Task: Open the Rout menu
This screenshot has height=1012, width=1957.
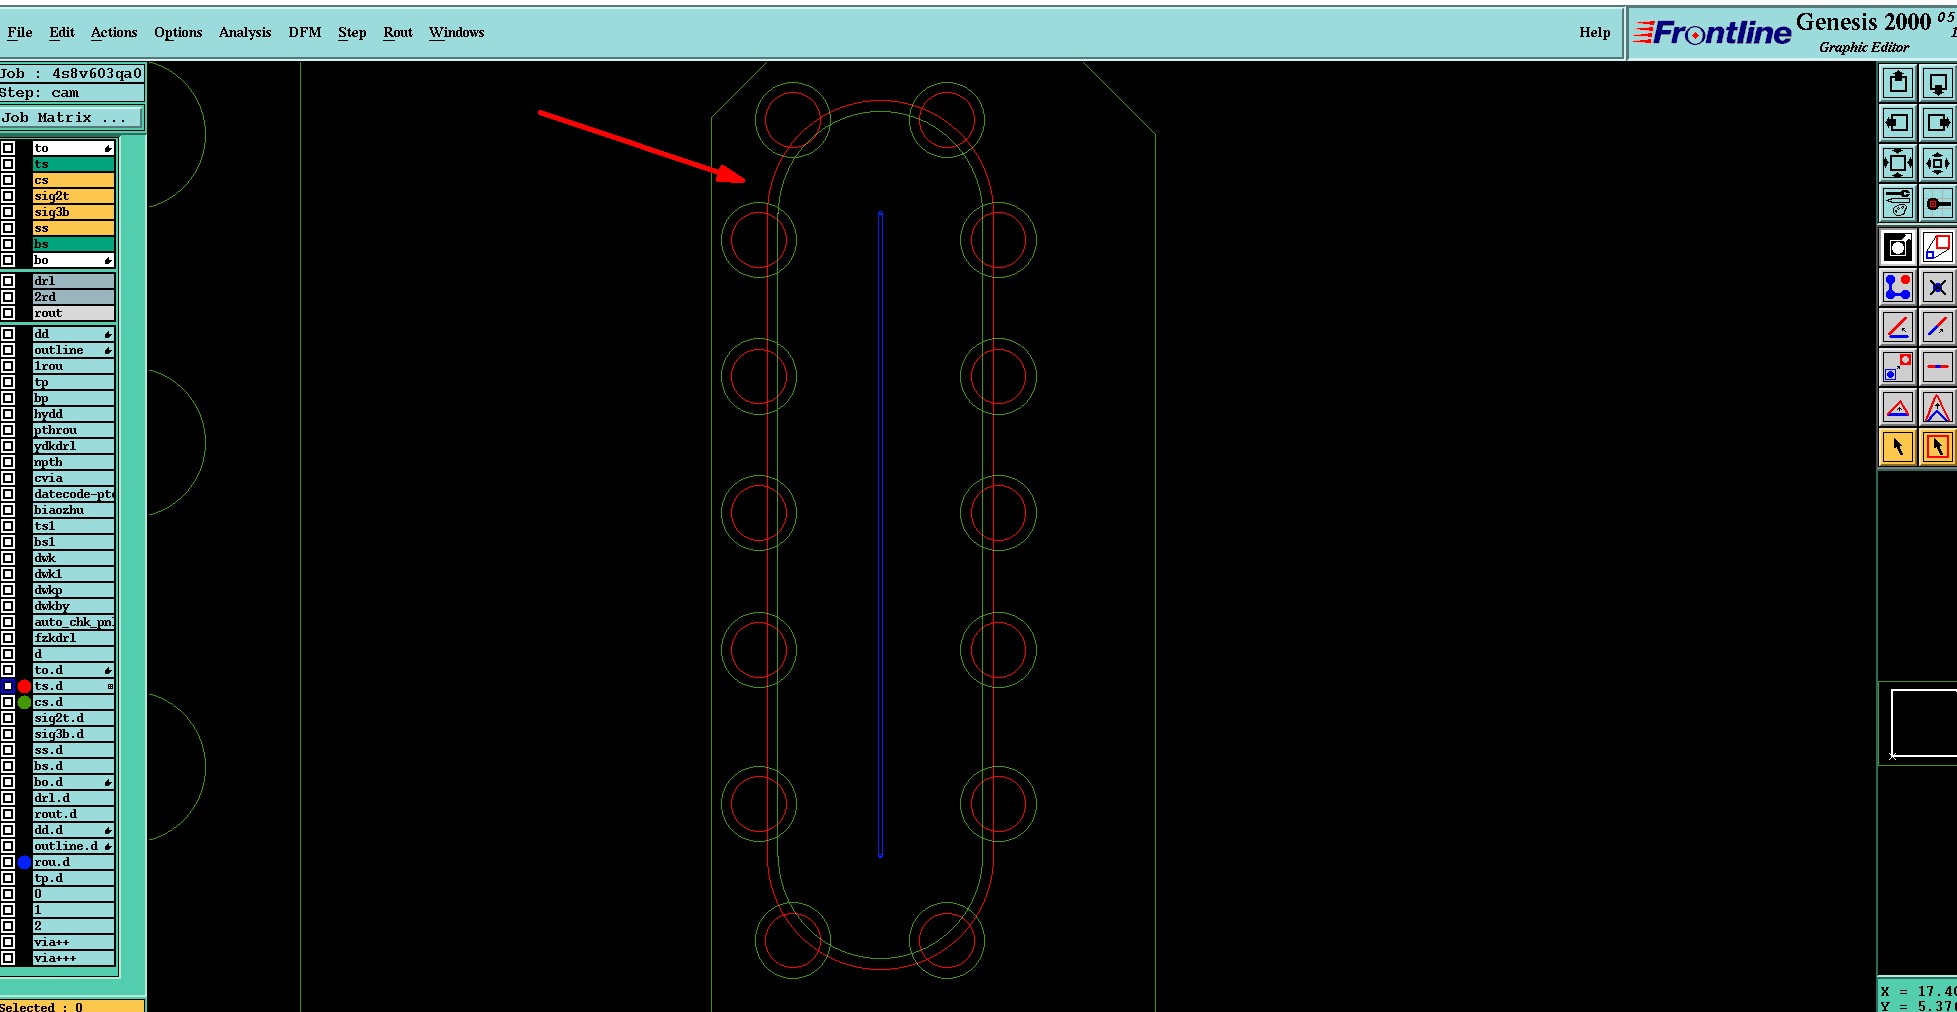Action: [398, 32]
